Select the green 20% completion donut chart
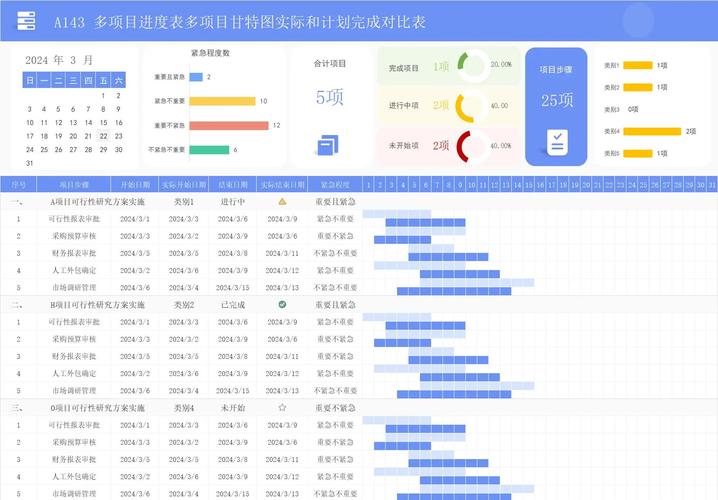Viewport: 718px width, 500px height. [473, 65]
